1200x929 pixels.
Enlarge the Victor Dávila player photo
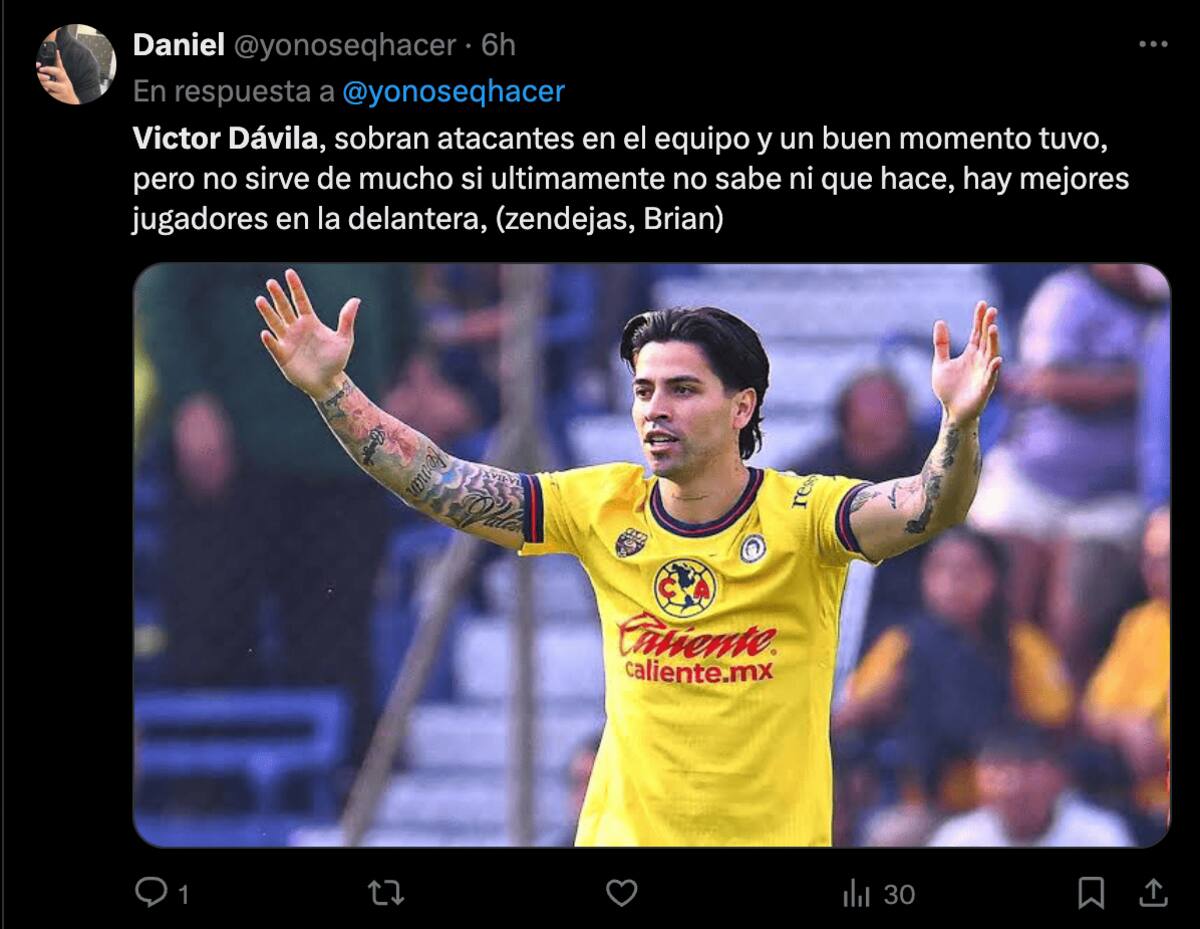651,555
